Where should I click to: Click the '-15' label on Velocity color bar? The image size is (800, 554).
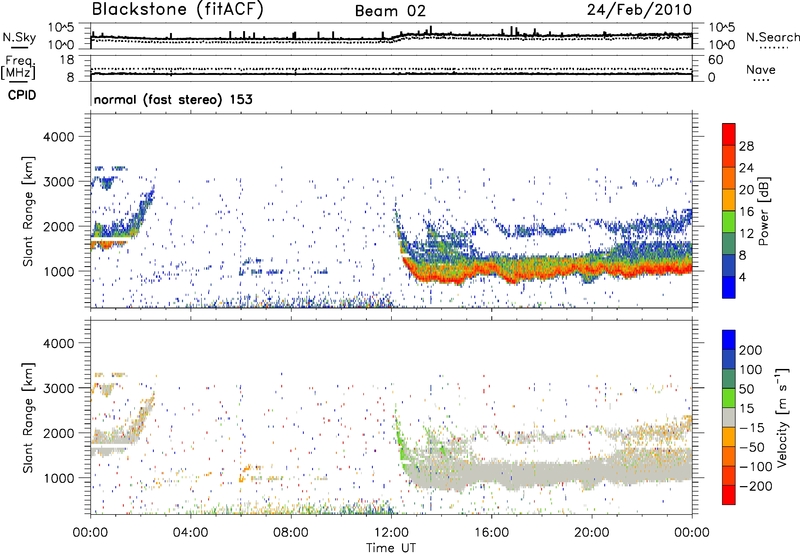tap(751, 428)
